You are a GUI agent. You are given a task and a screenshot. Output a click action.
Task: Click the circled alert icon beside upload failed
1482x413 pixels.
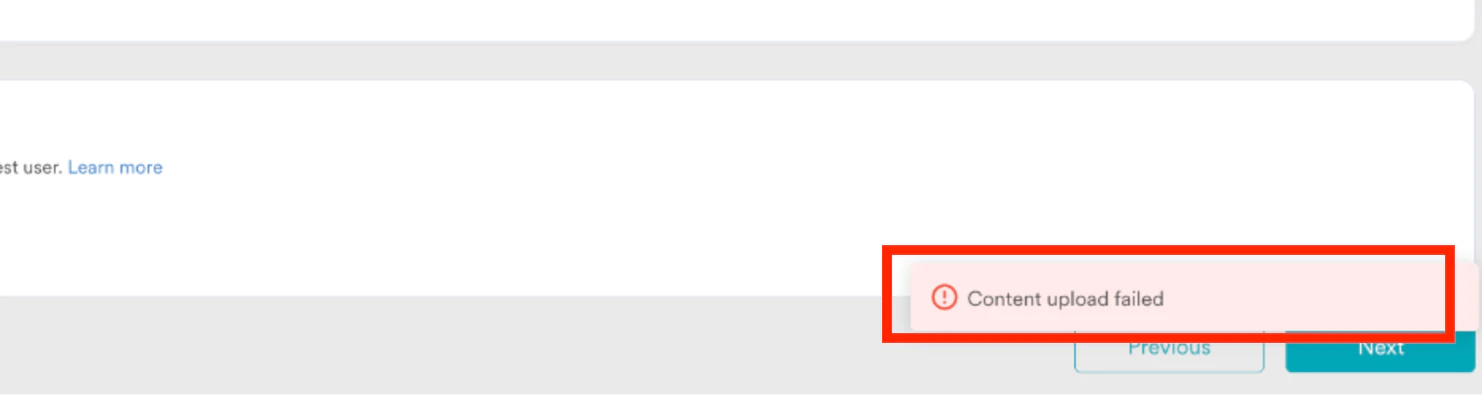coord(944,297)
